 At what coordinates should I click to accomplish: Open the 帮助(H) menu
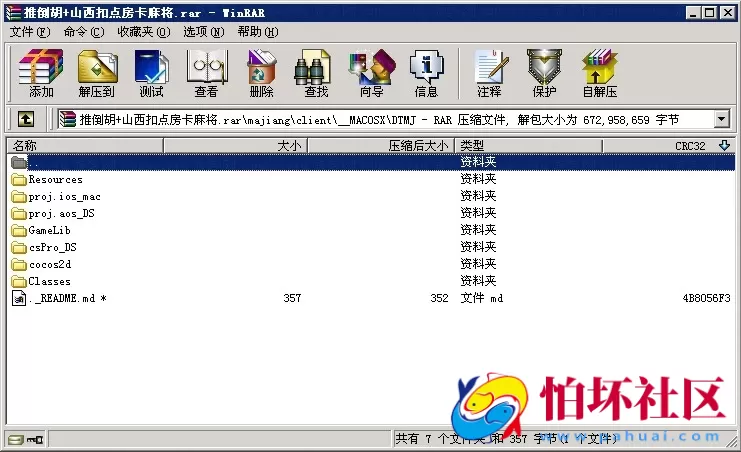(258, 32)
